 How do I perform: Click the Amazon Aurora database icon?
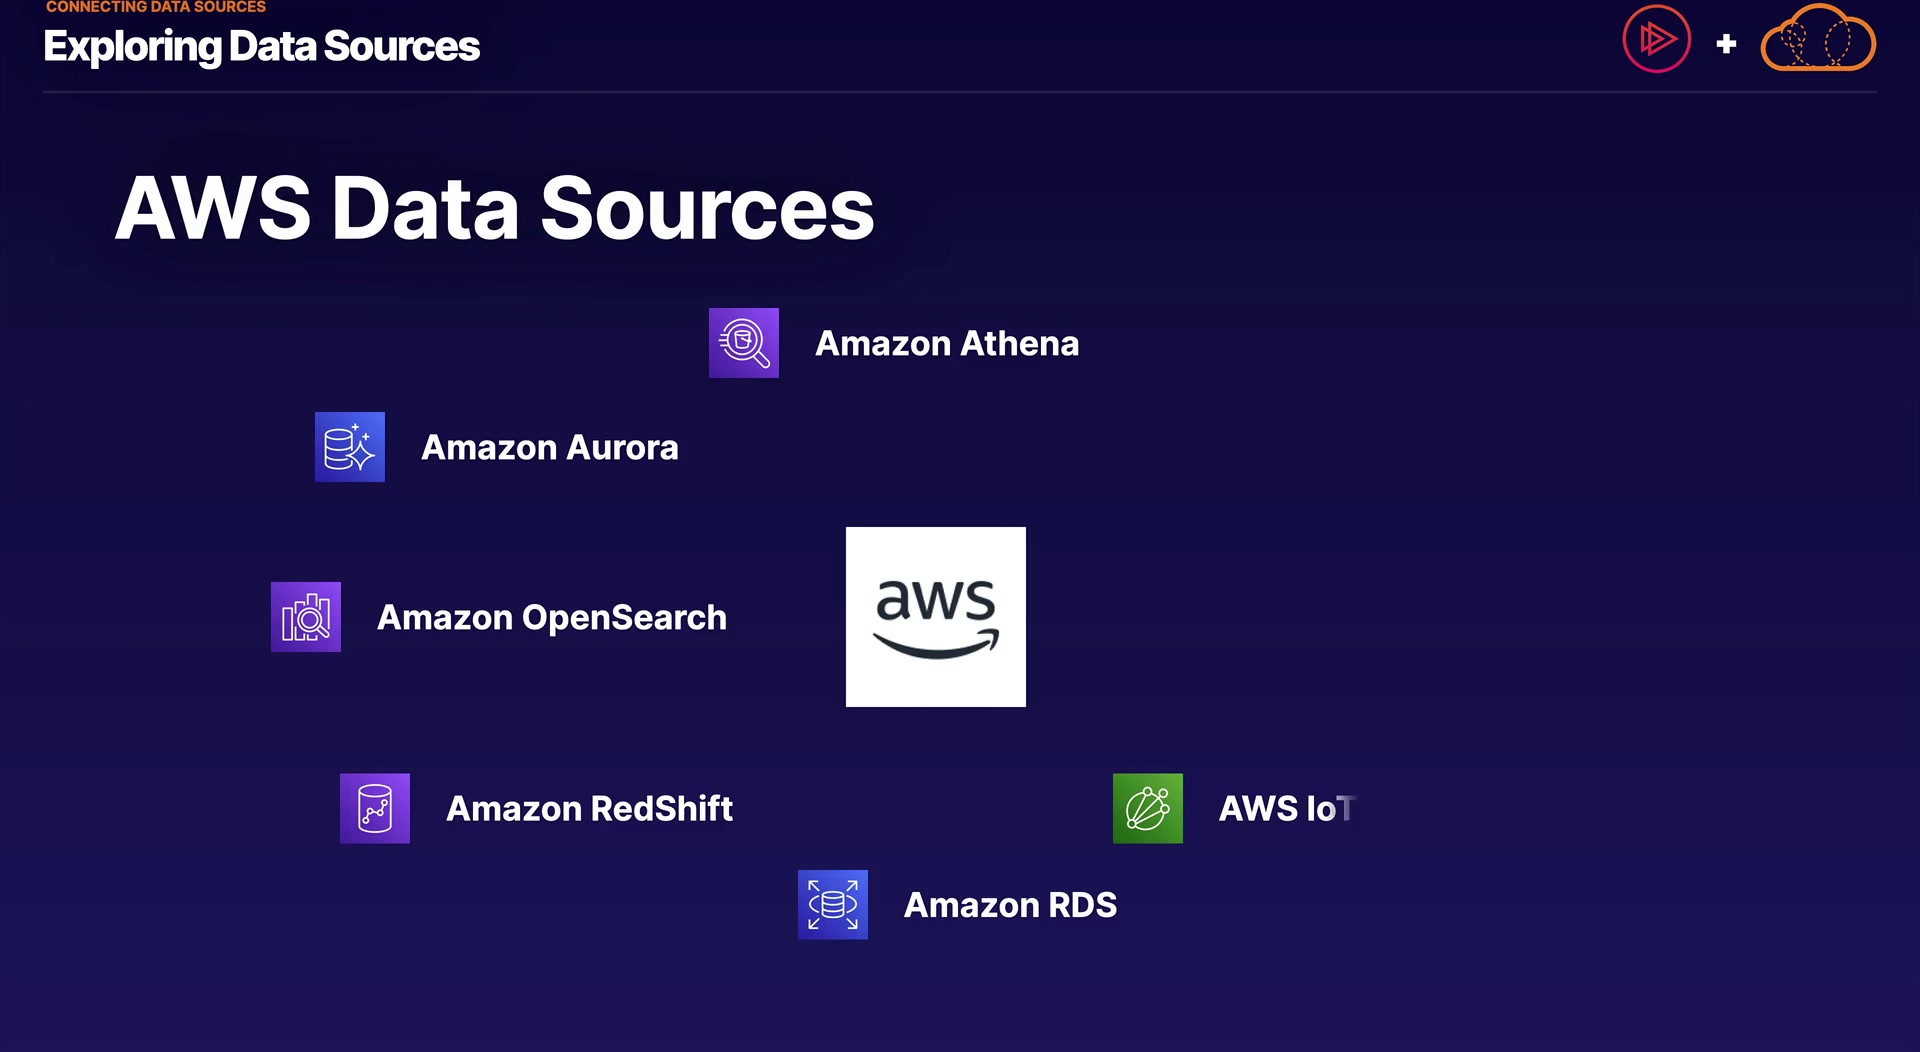349,447
